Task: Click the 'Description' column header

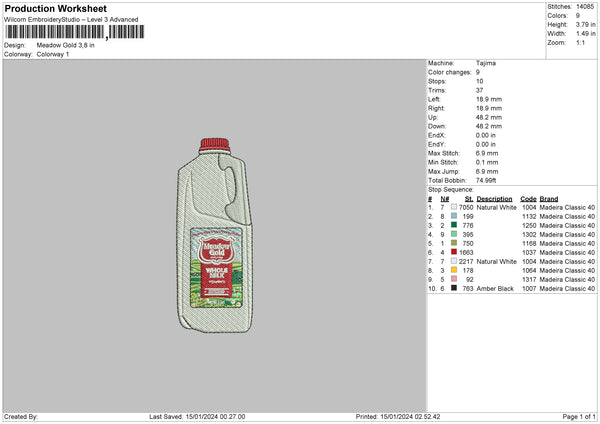Action: (x=494, y=199)
